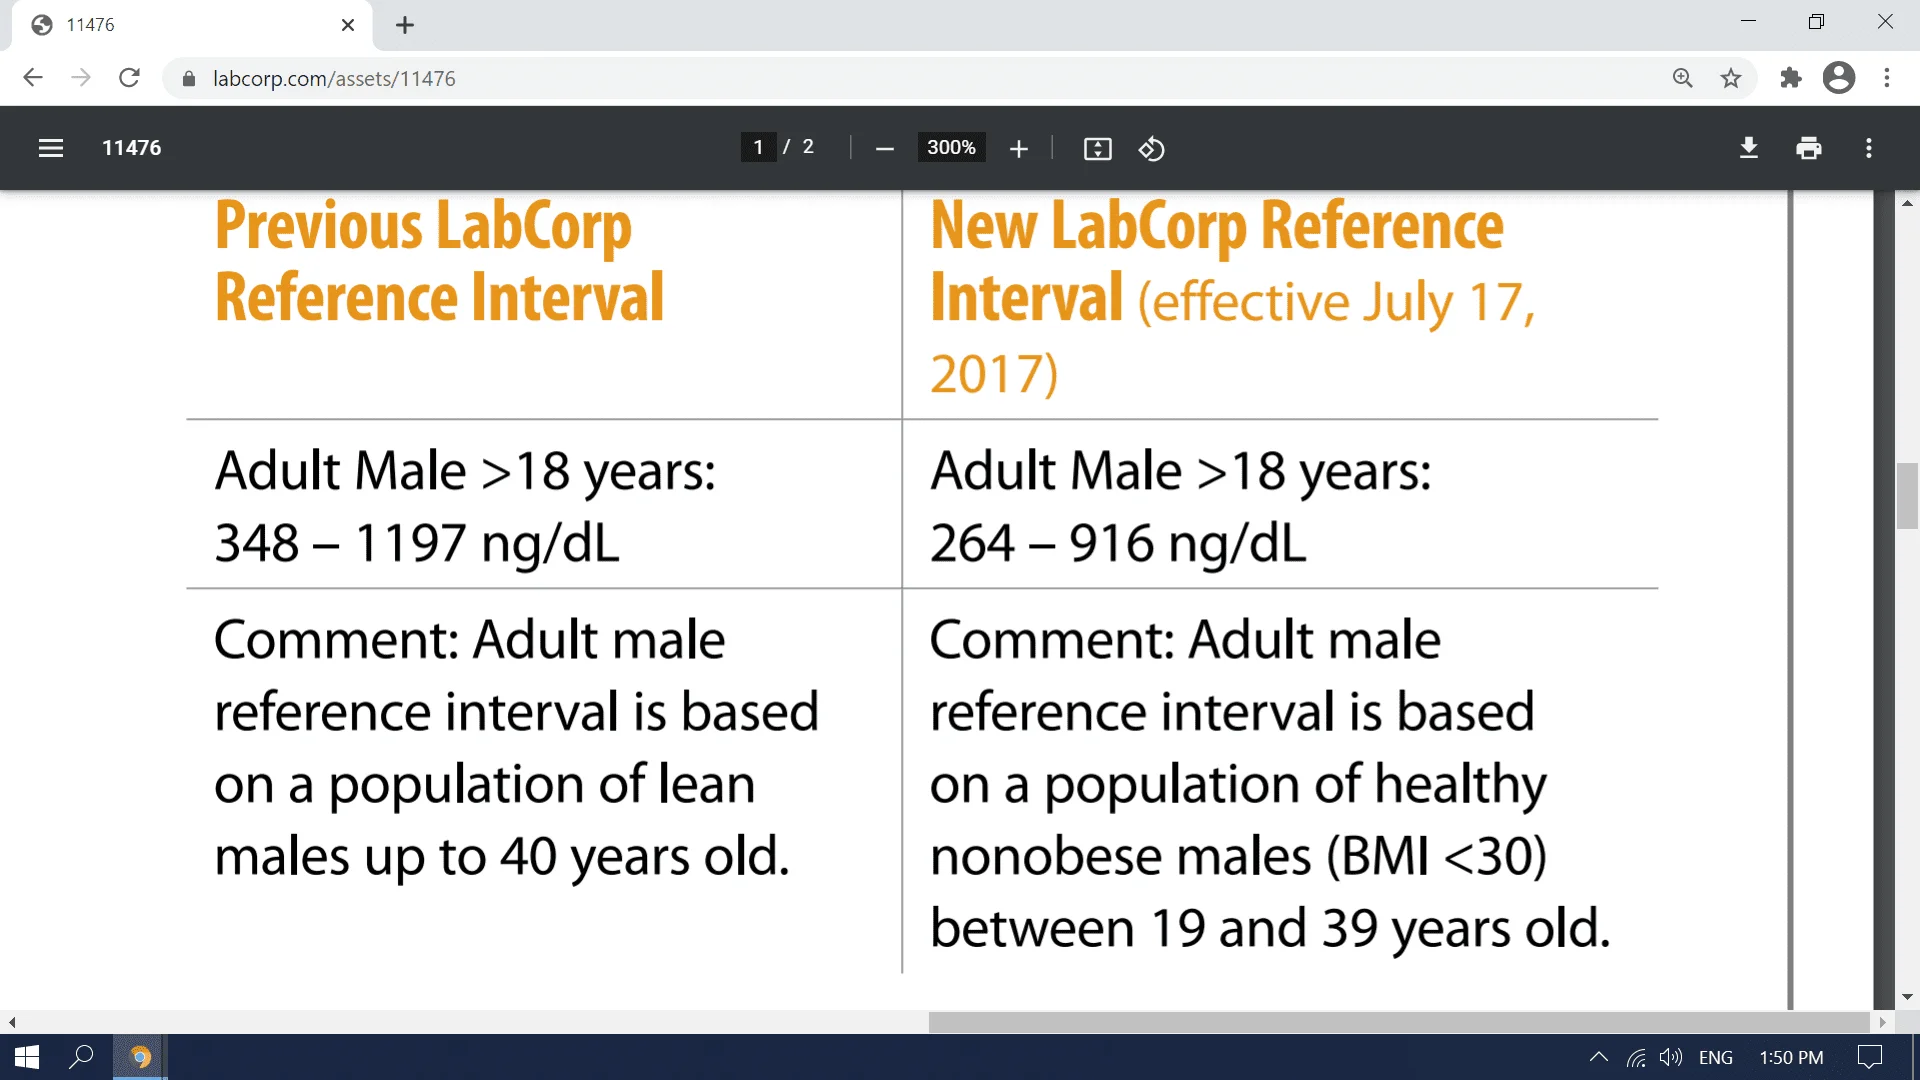Open network connection tray icon
This screenshot has height=1080, width=1920.
pyautogui.click(x=1636, y=1057)
